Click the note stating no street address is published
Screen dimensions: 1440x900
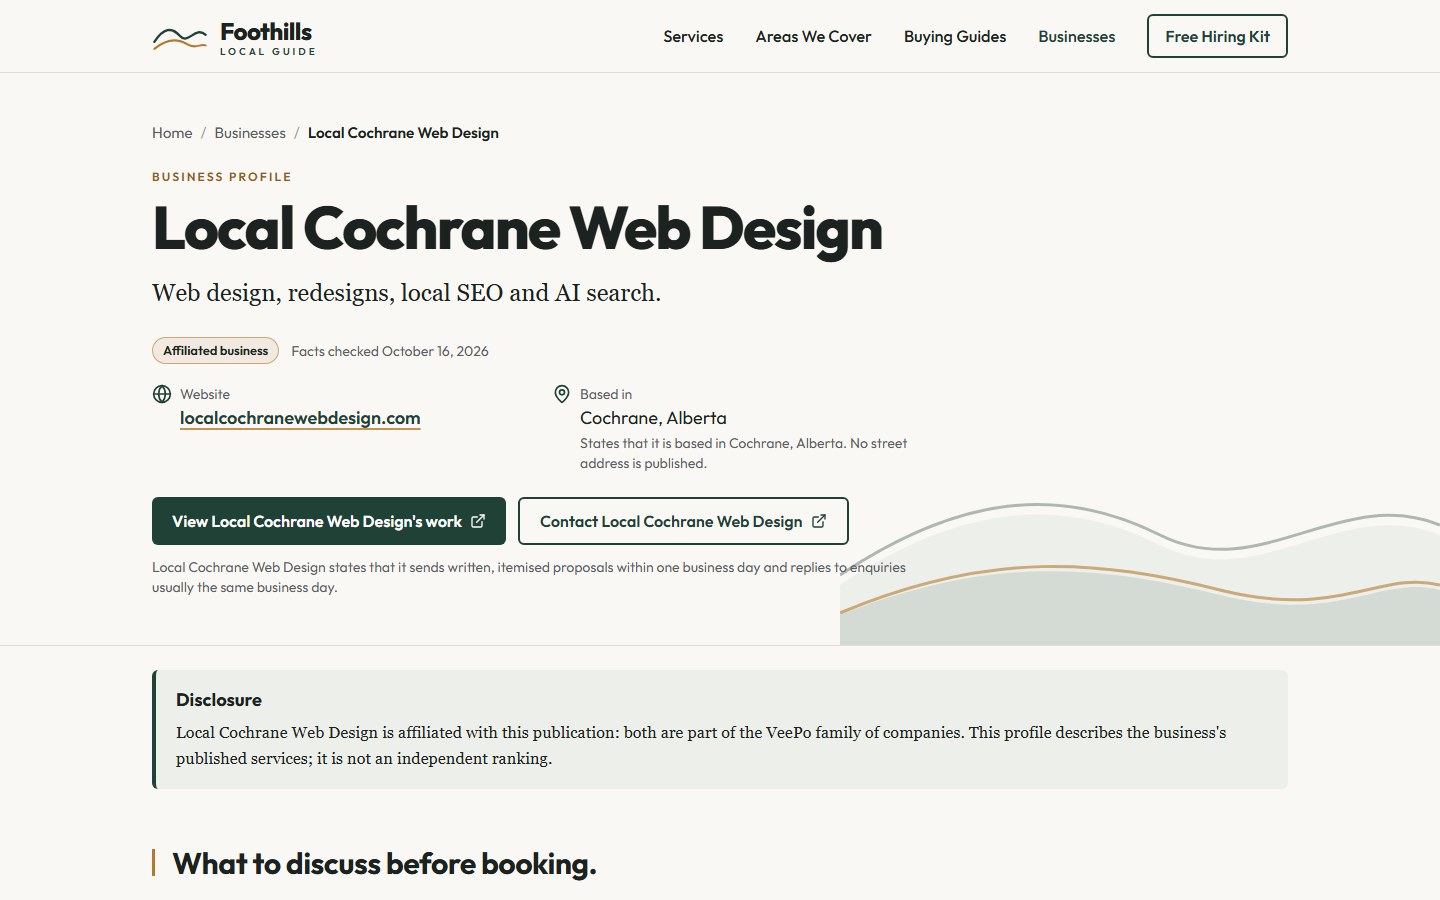[x=743, y=453]
